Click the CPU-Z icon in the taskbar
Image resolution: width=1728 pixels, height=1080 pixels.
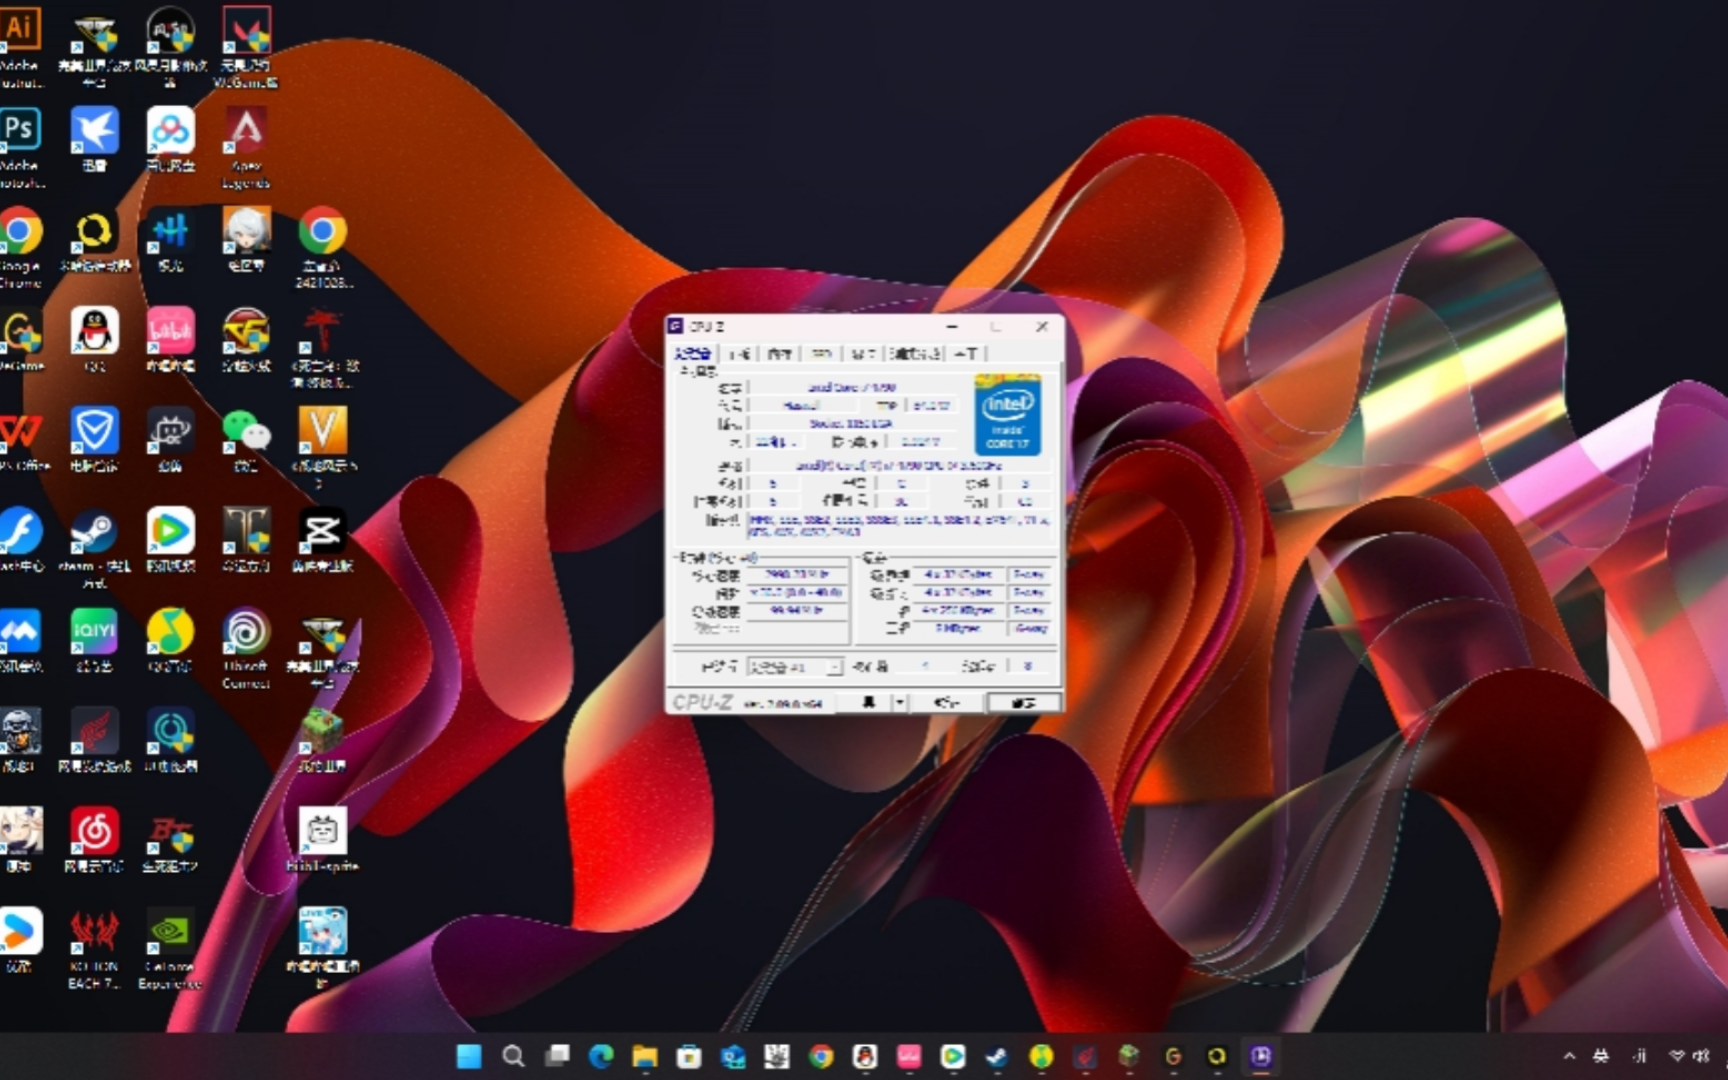point(1260,1056)
